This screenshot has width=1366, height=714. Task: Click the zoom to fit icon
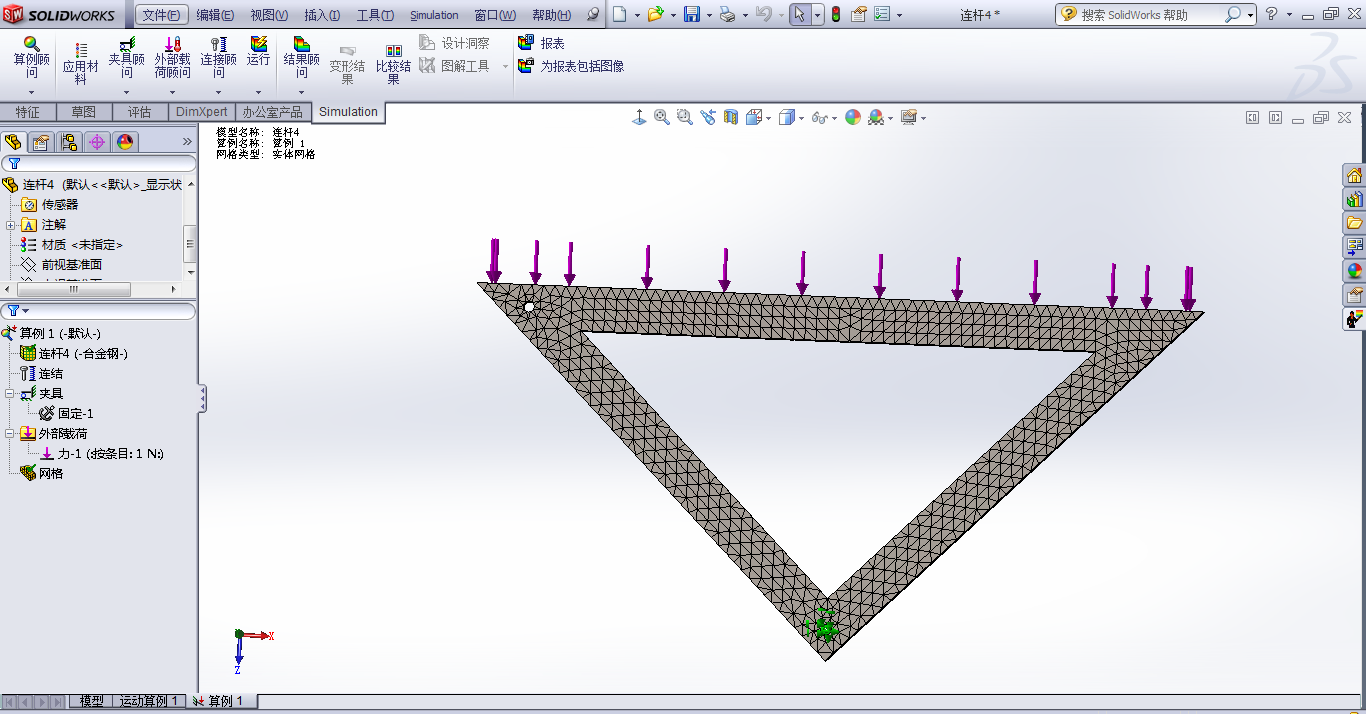662,117
